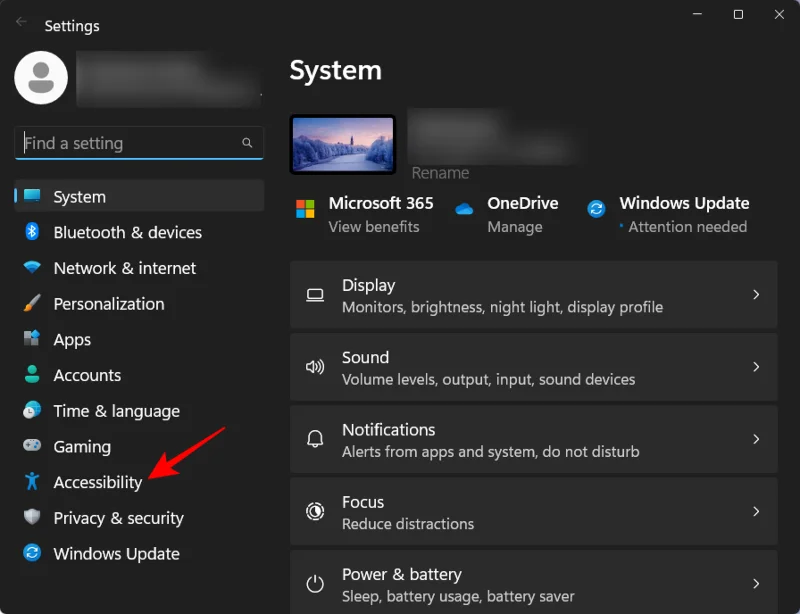The height and width of the screenshot is (614, 800).
Task: Expand the Display settings row
Action: coord(534,295)
